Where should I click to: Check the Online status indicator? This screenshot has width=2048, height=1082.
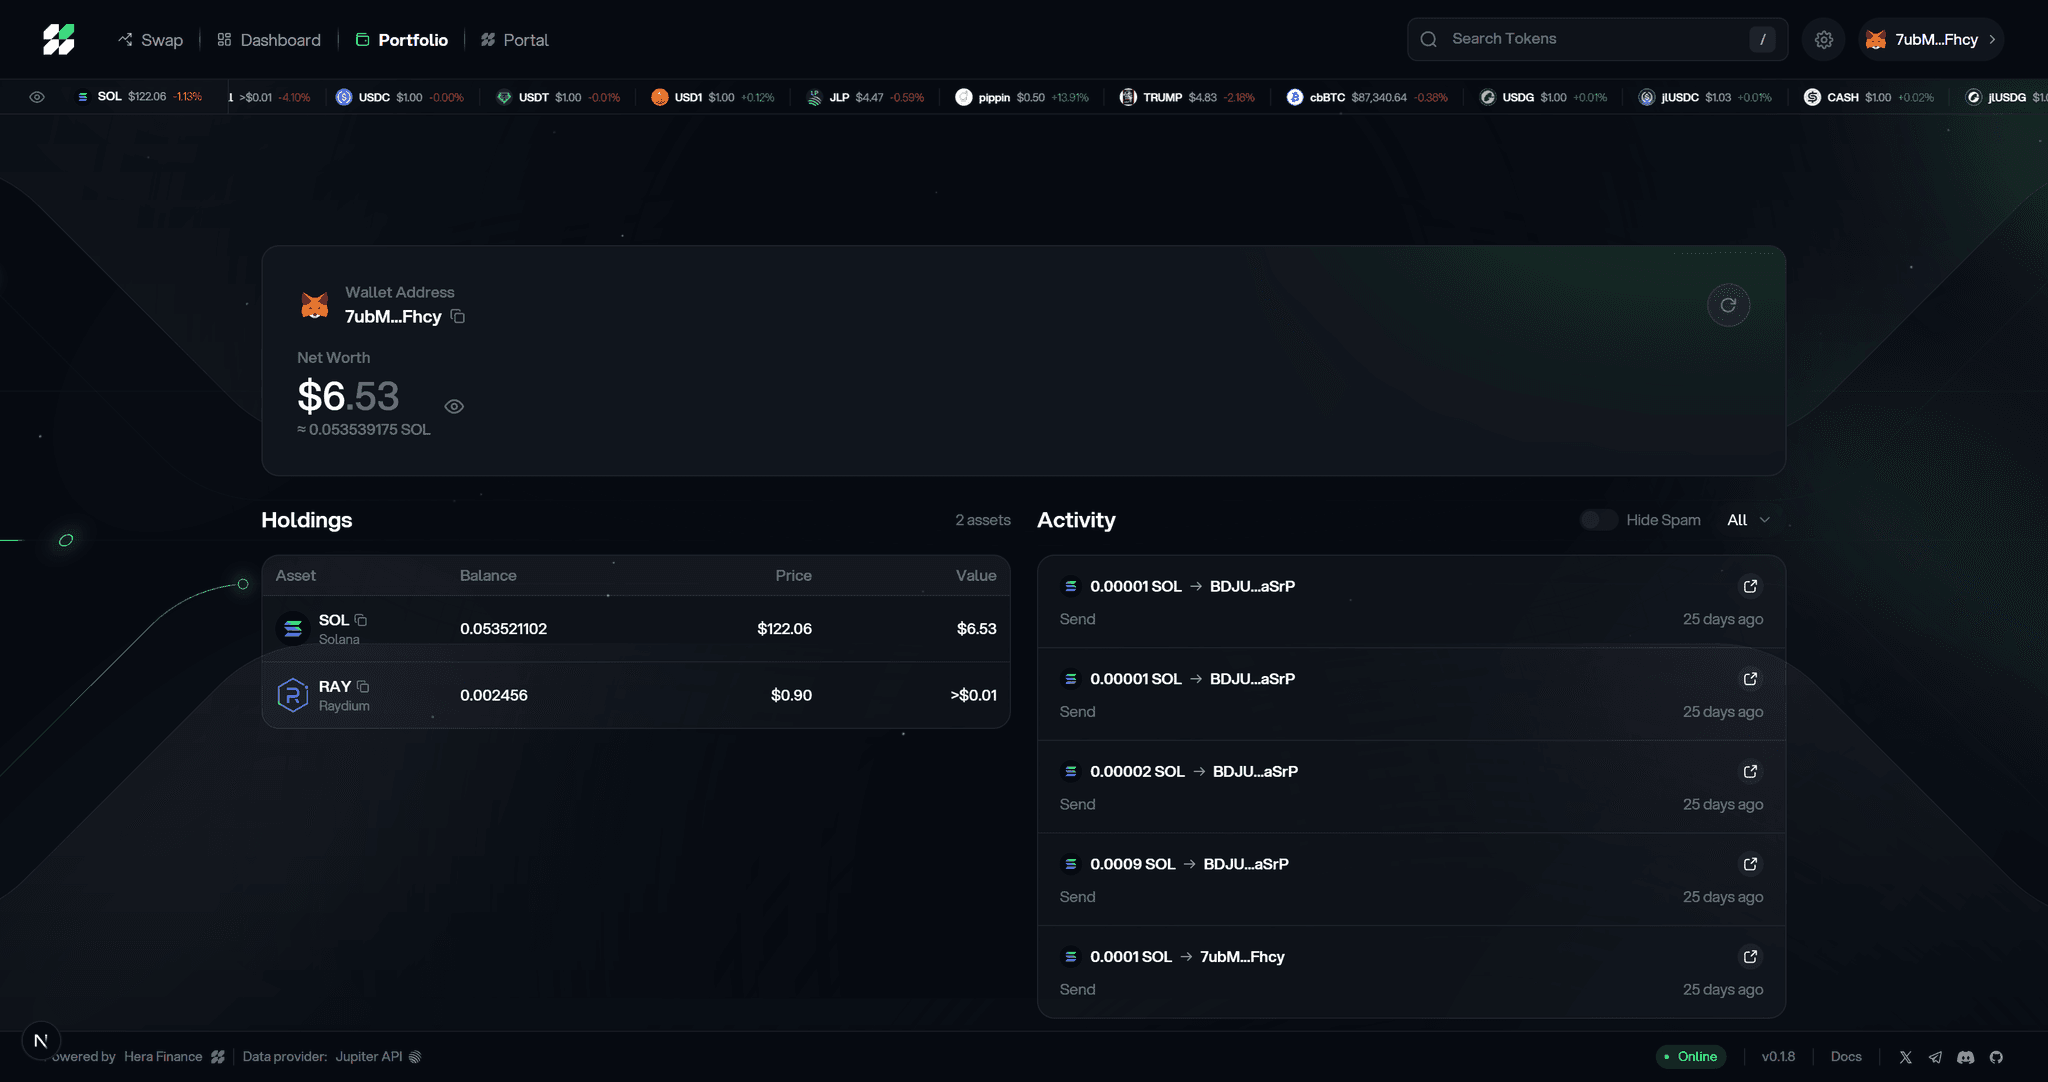pyautogui.click(x=1692, y=1056)
